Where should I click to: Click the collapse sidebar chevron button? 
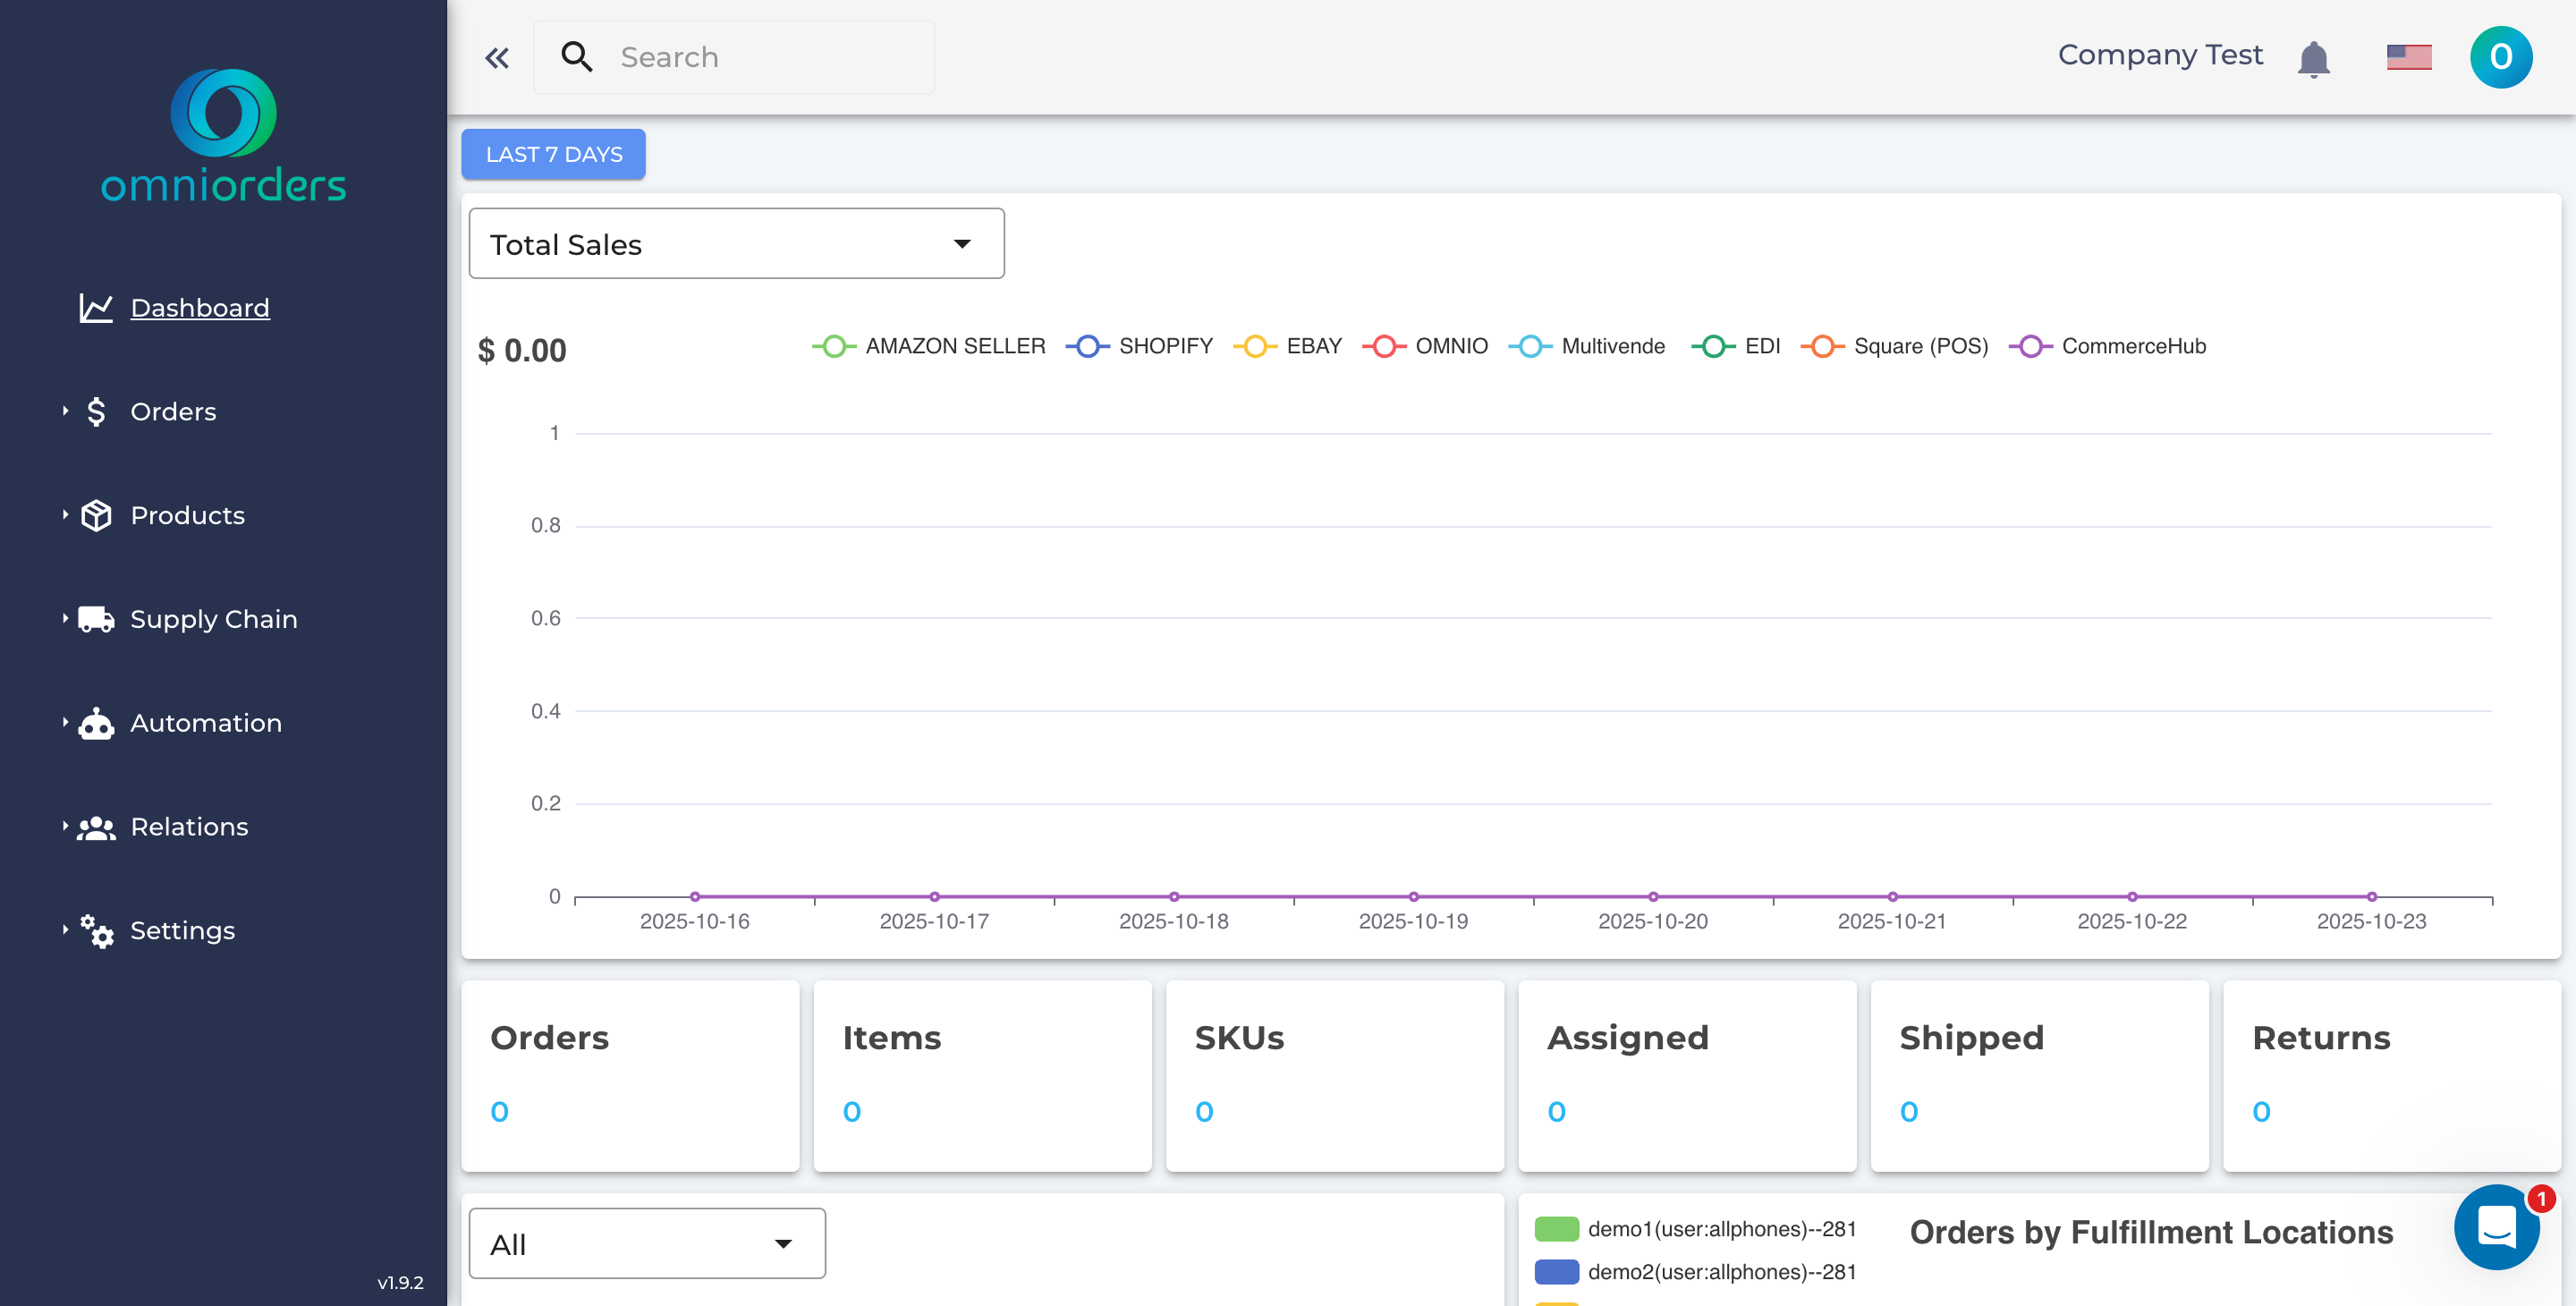click(x=497, y=57)
